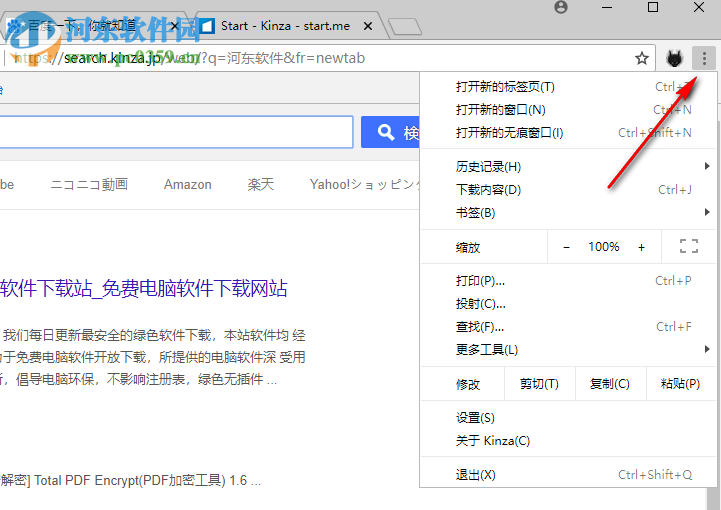Image resolution: width=721 pixels, height=510 pixels.
Task: Open the Yahoo!ショッピング search link
Action: point(365,184)
